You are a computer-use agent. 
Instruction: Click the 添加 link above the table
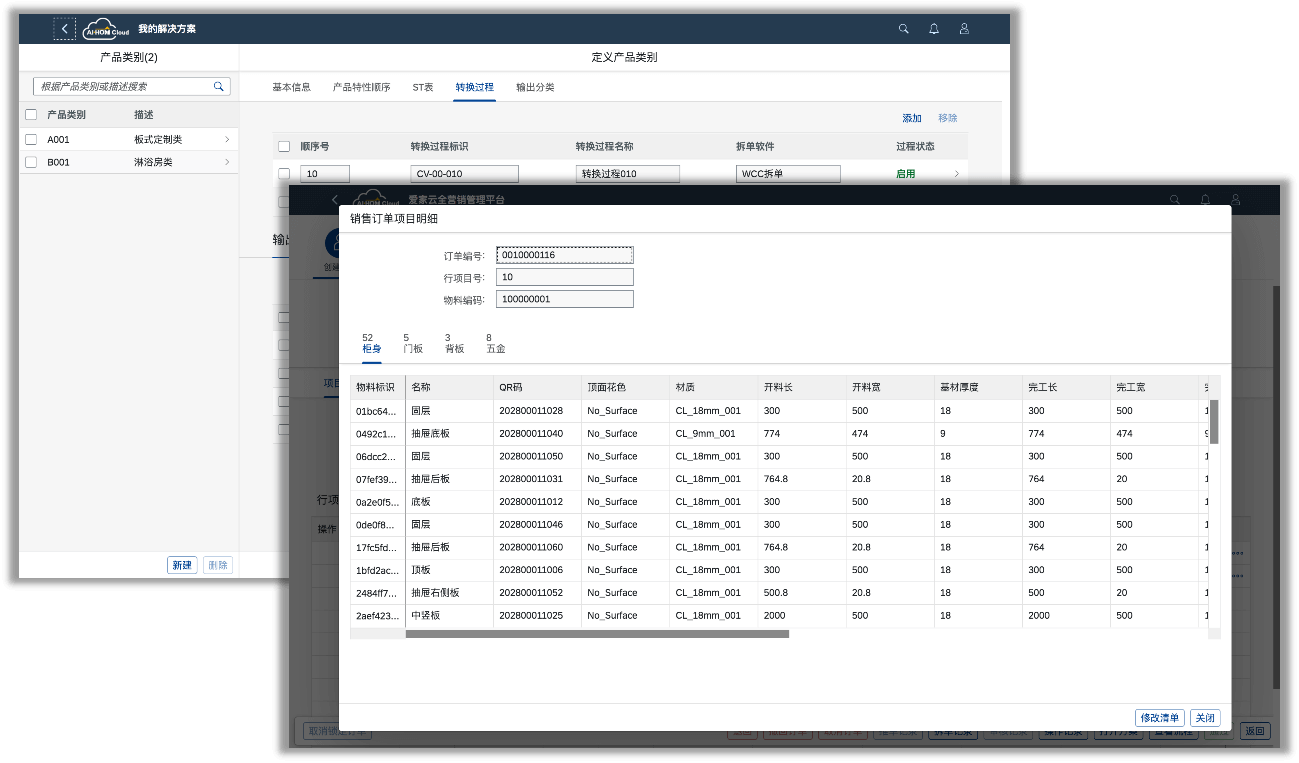click(912, 118)
